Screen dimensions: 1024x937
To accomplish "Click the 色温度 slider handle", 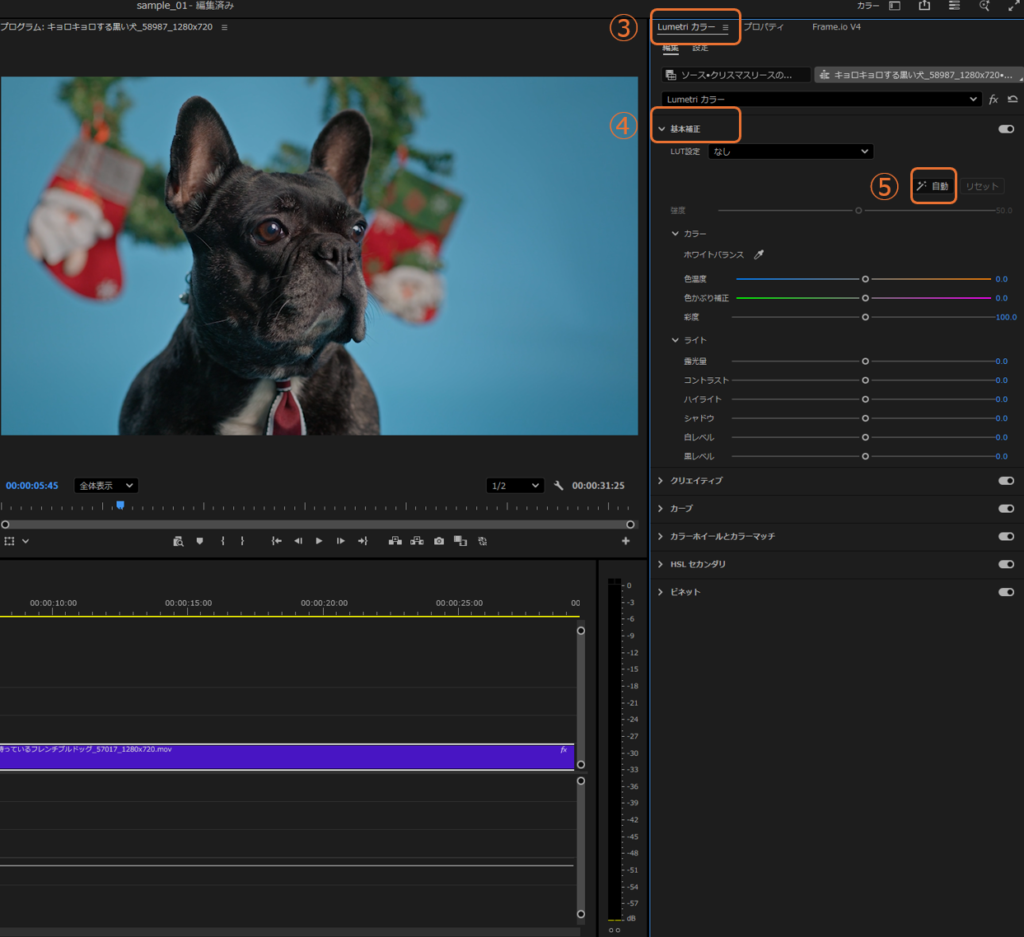I will click(x=865, y=279).
